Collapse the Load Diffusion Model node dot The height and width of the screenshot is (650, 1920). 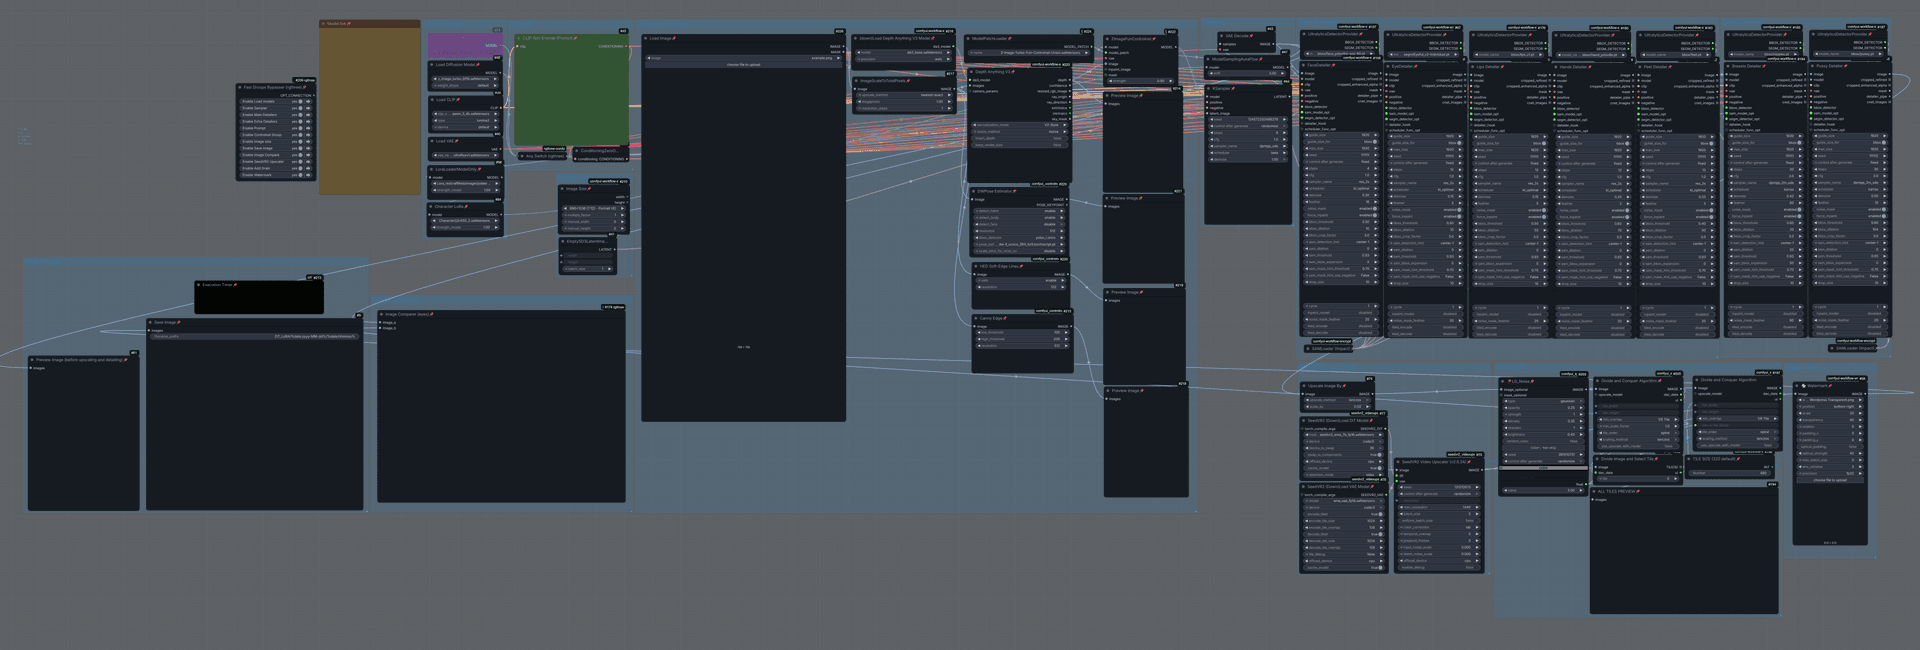point(432,65)
